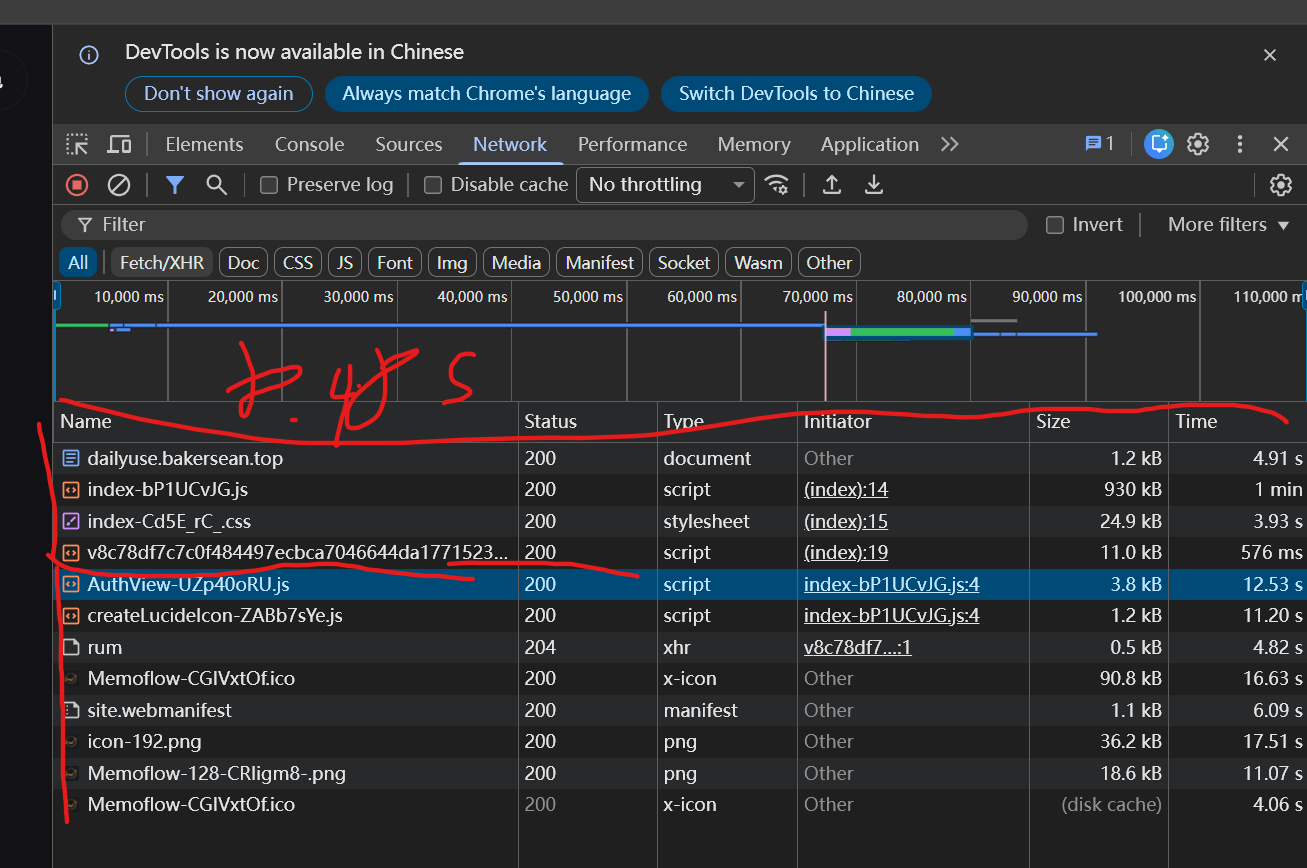Clear the network log
1307x868 pixels.
(119, 184)
